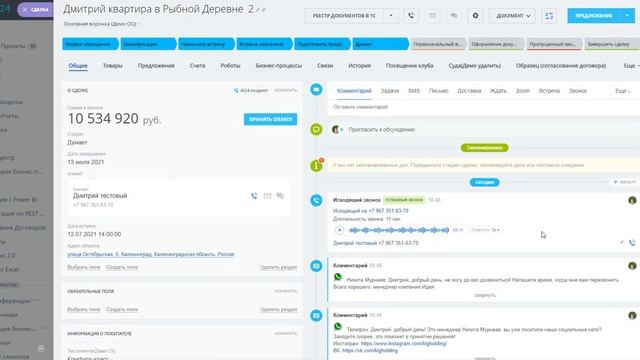
Task: Set stage to Завершить сделку
Action: point(611,44)
